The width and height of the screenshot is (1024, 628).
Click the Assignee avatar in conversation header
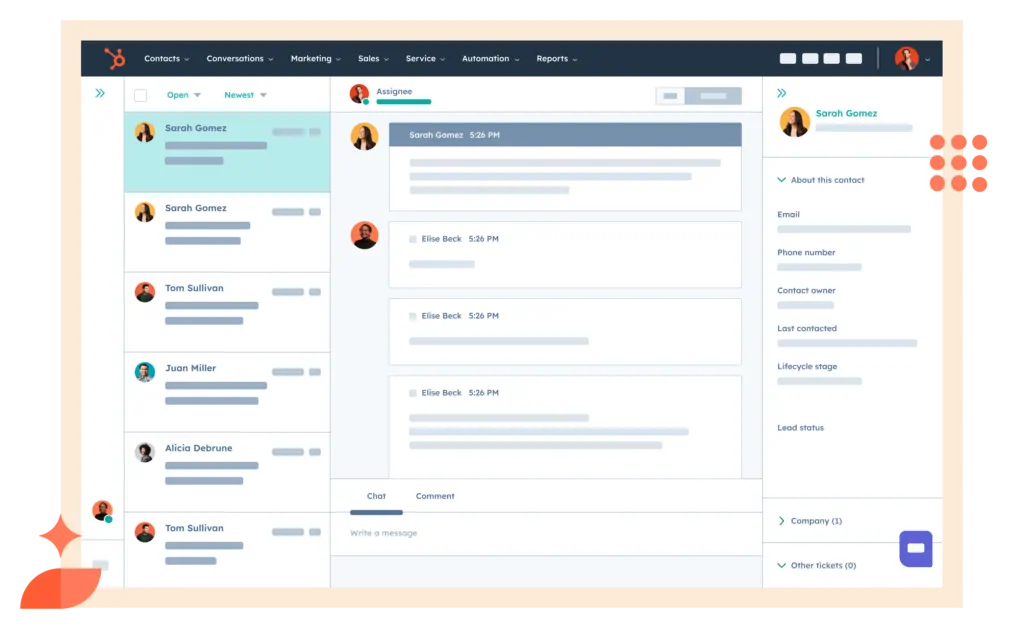359,94
